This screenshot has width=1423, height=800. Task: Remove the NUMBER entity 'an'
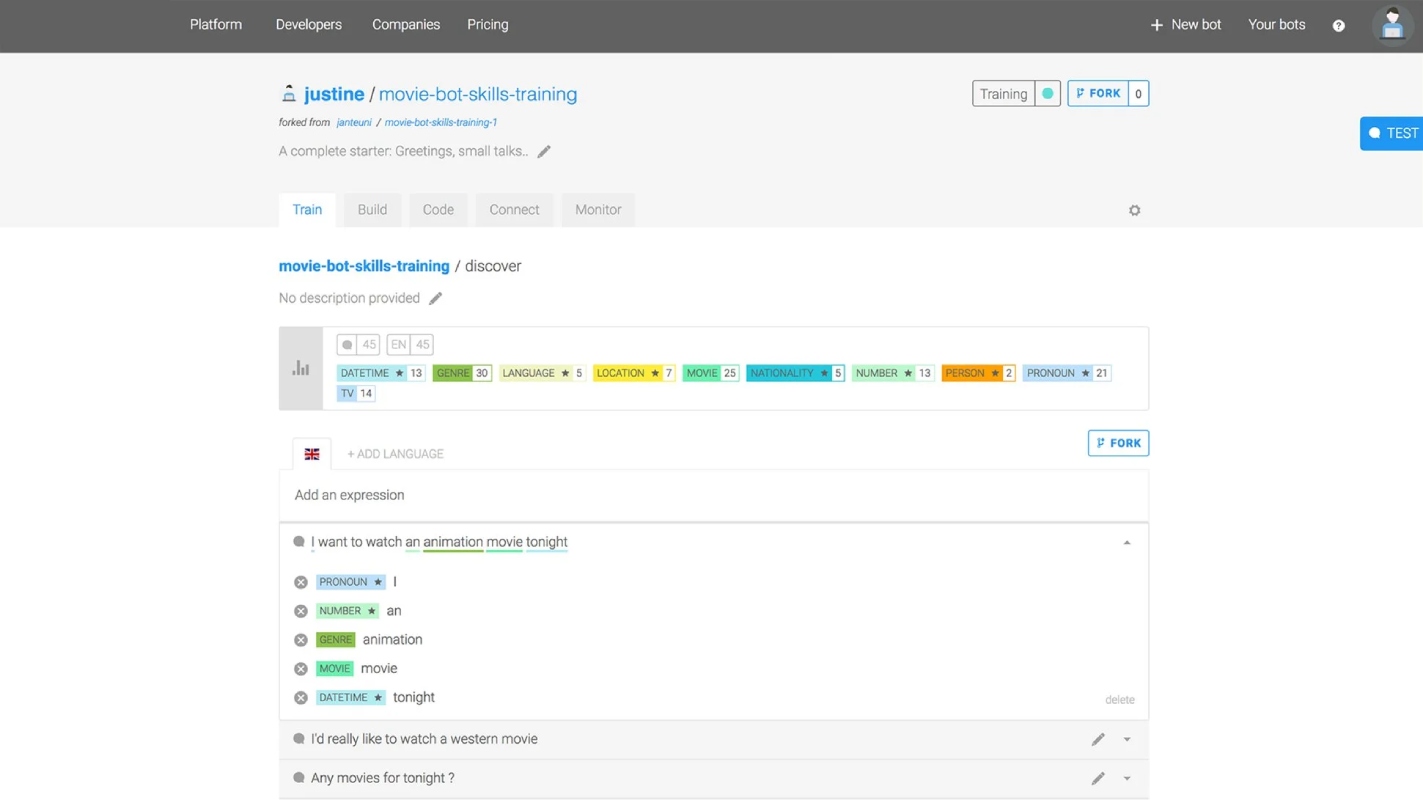click(301, 611)
